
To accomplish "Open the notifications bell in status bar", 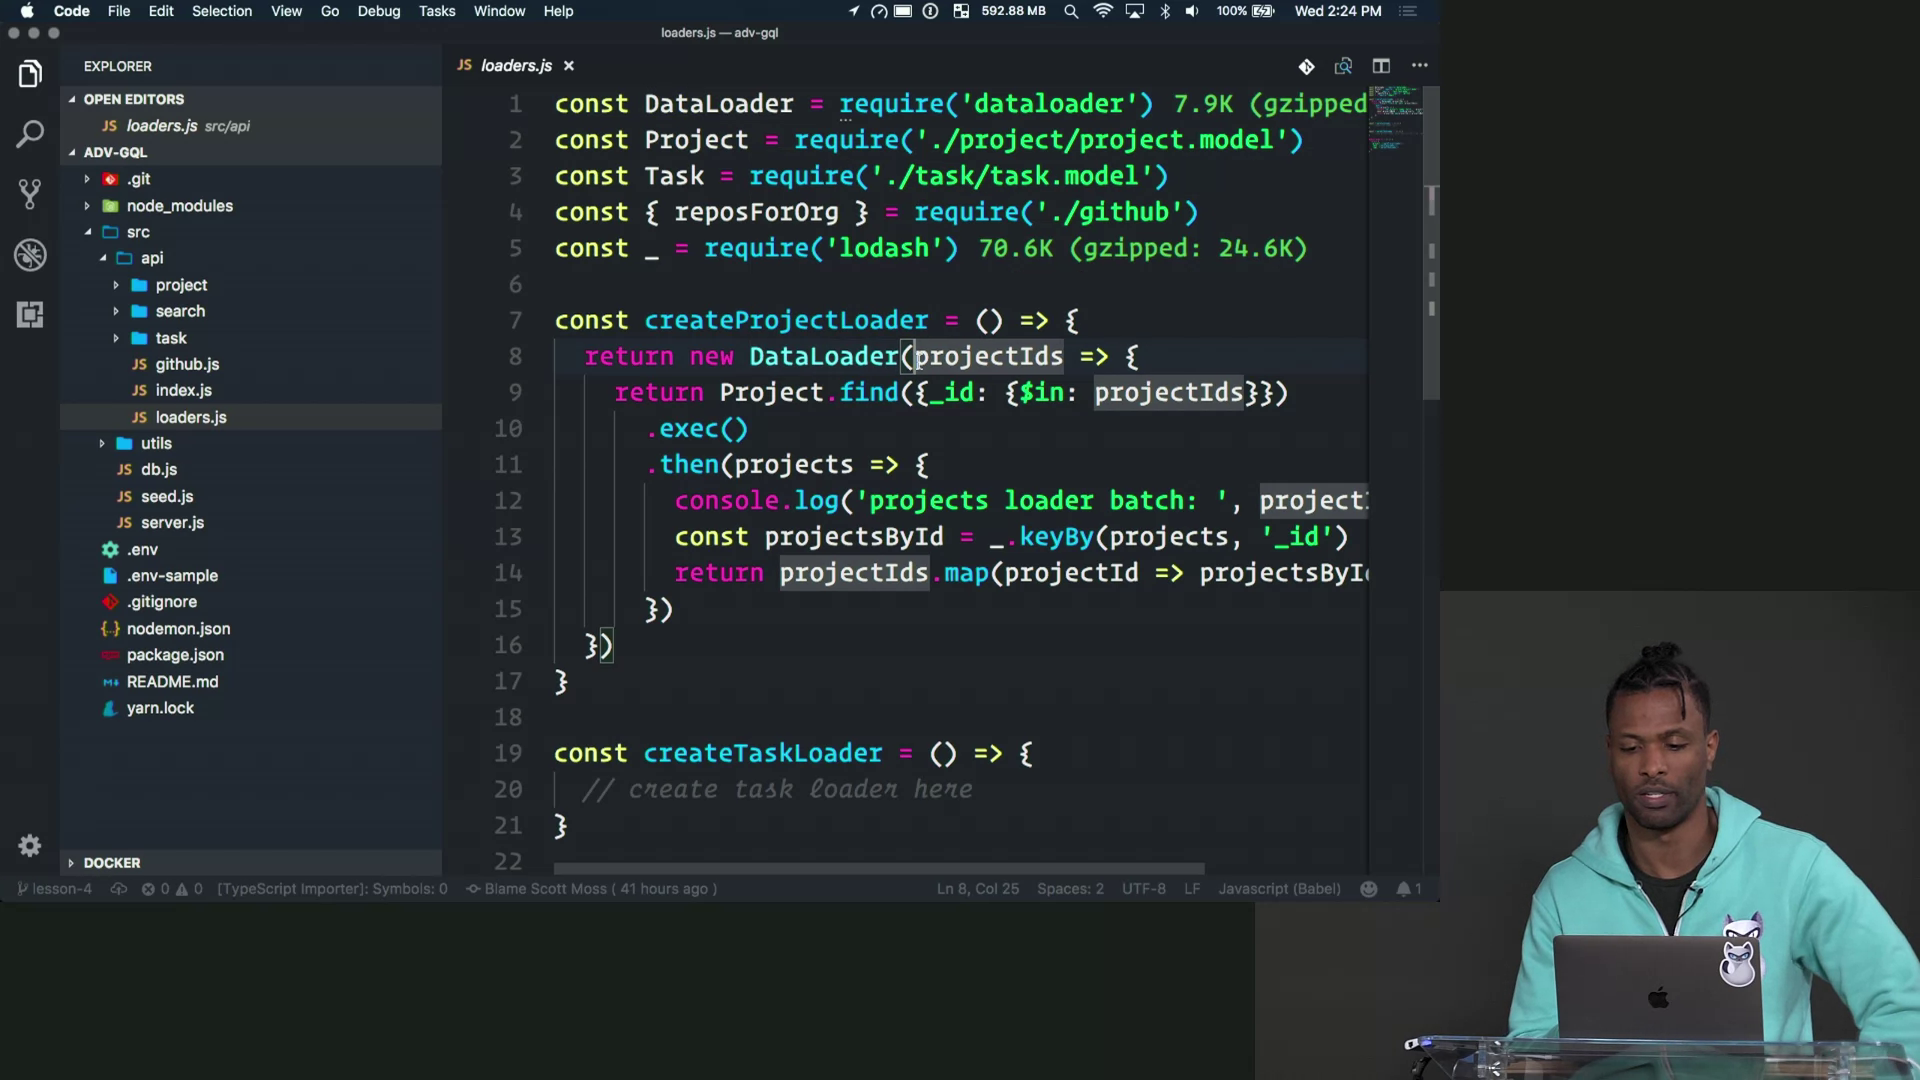I will tap(1408, 889).
